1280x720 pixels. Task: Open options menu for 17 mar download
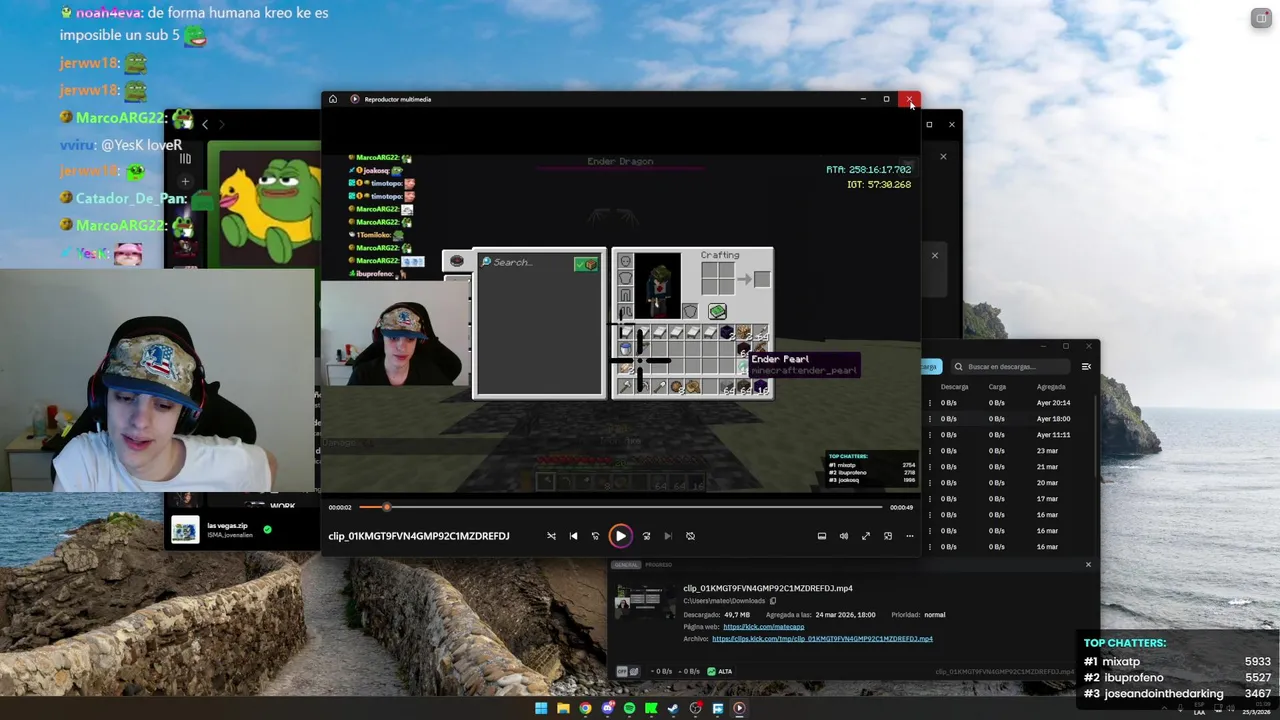(x=929, y=499)
